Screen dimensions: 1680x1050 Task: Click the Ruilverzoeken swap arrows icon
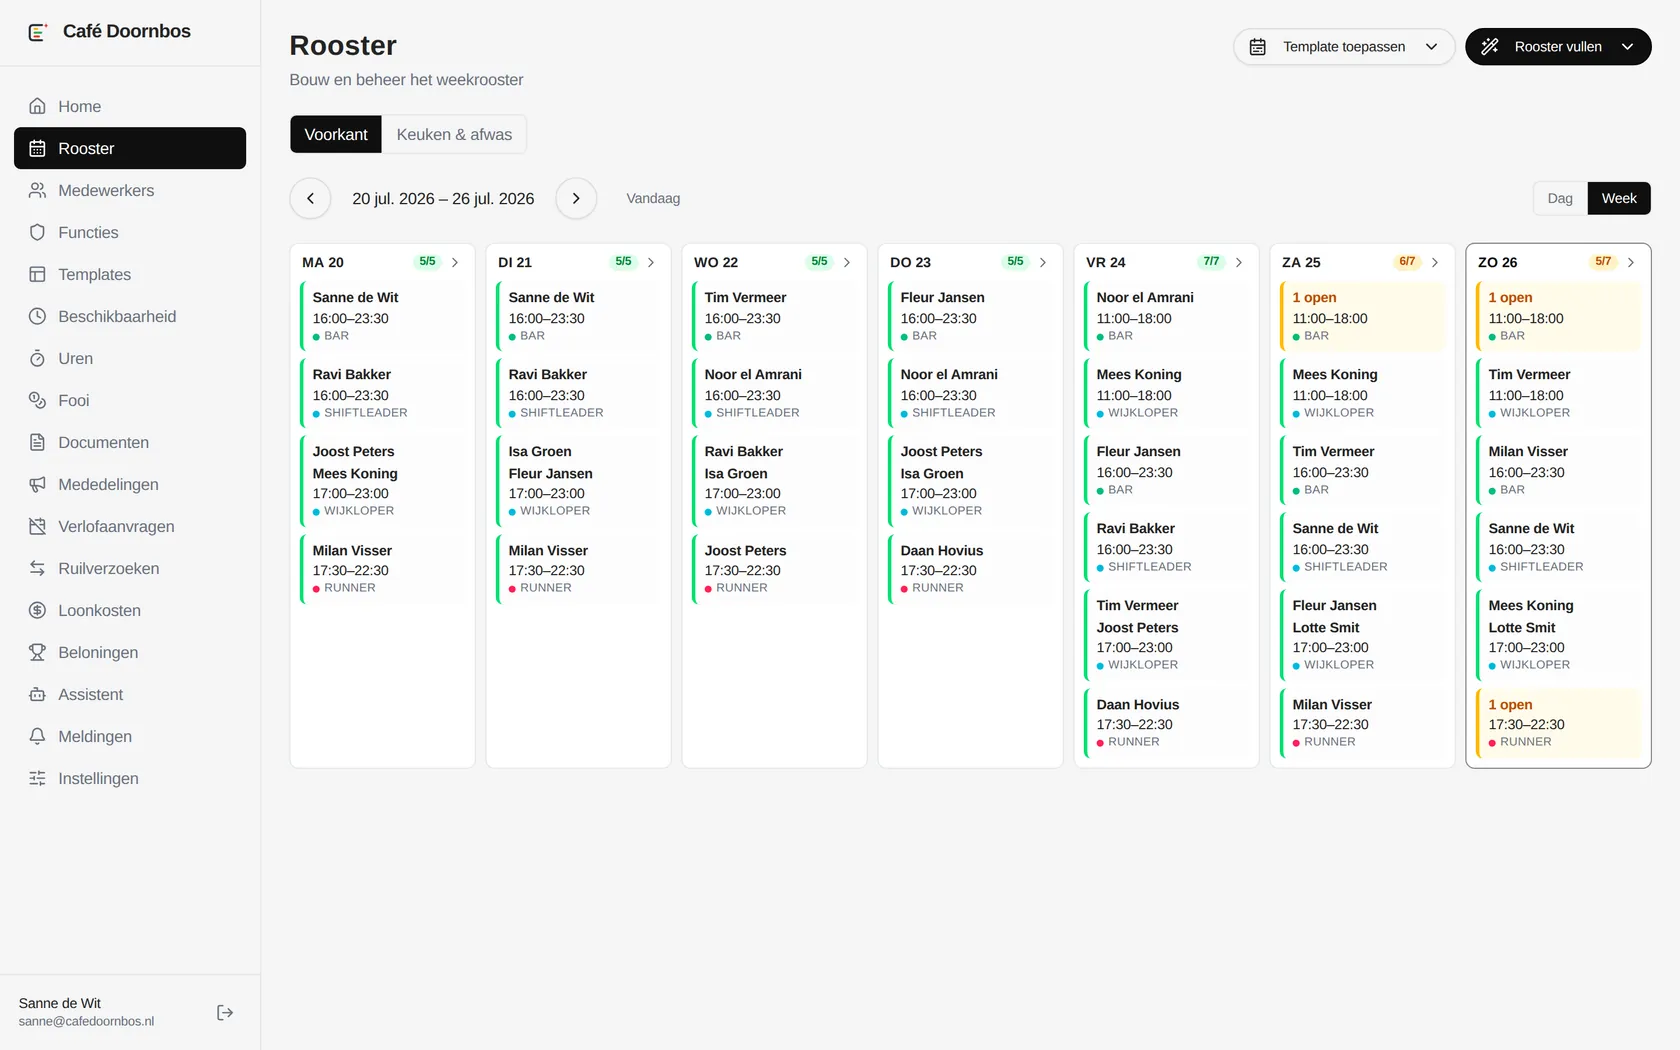coord(37,568)
